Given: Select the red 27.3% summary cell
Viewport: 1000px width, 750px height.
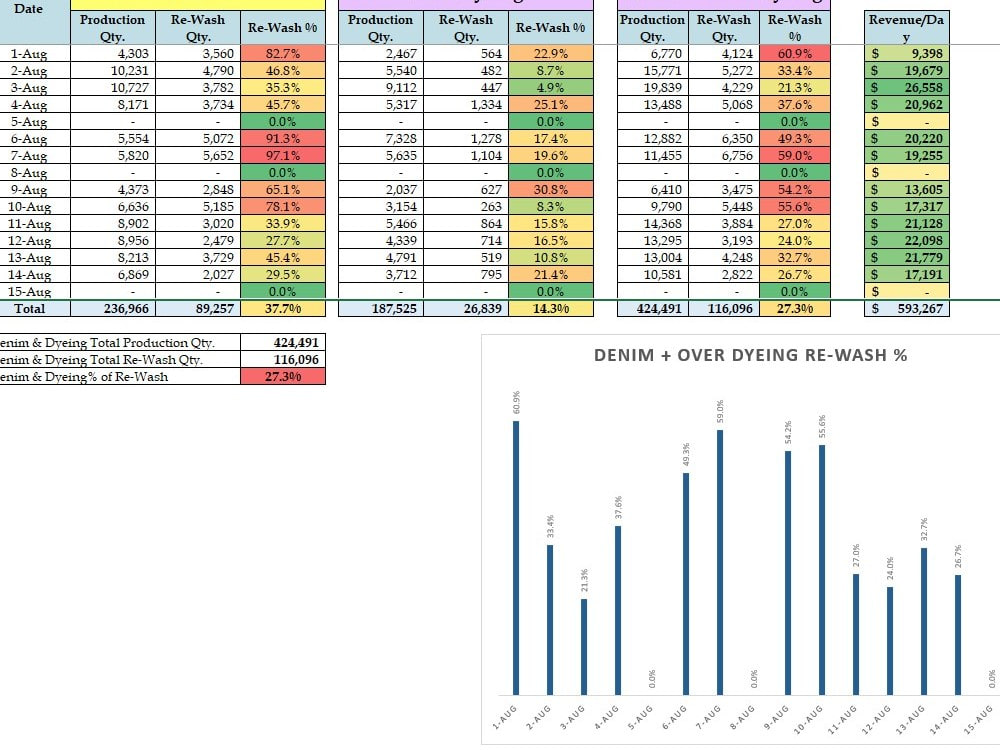Looking at the screenshot, I should tap(283, 376).
